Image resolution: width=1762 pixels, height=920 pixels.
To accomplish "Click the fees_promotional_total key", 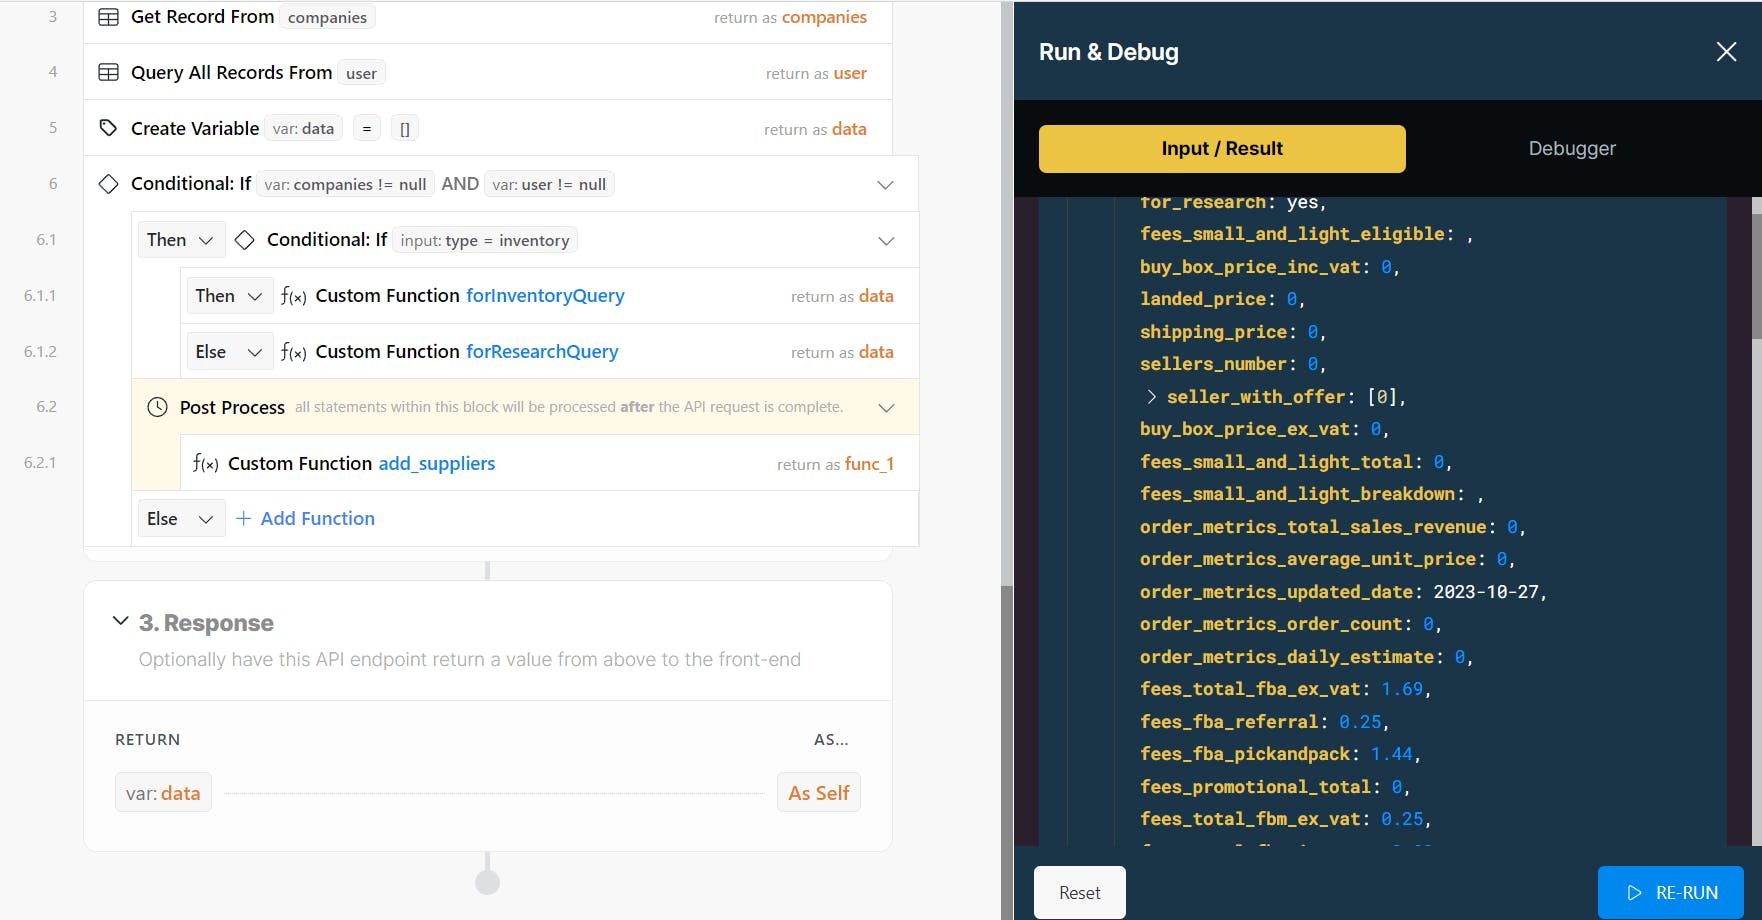I will 1255,787.
